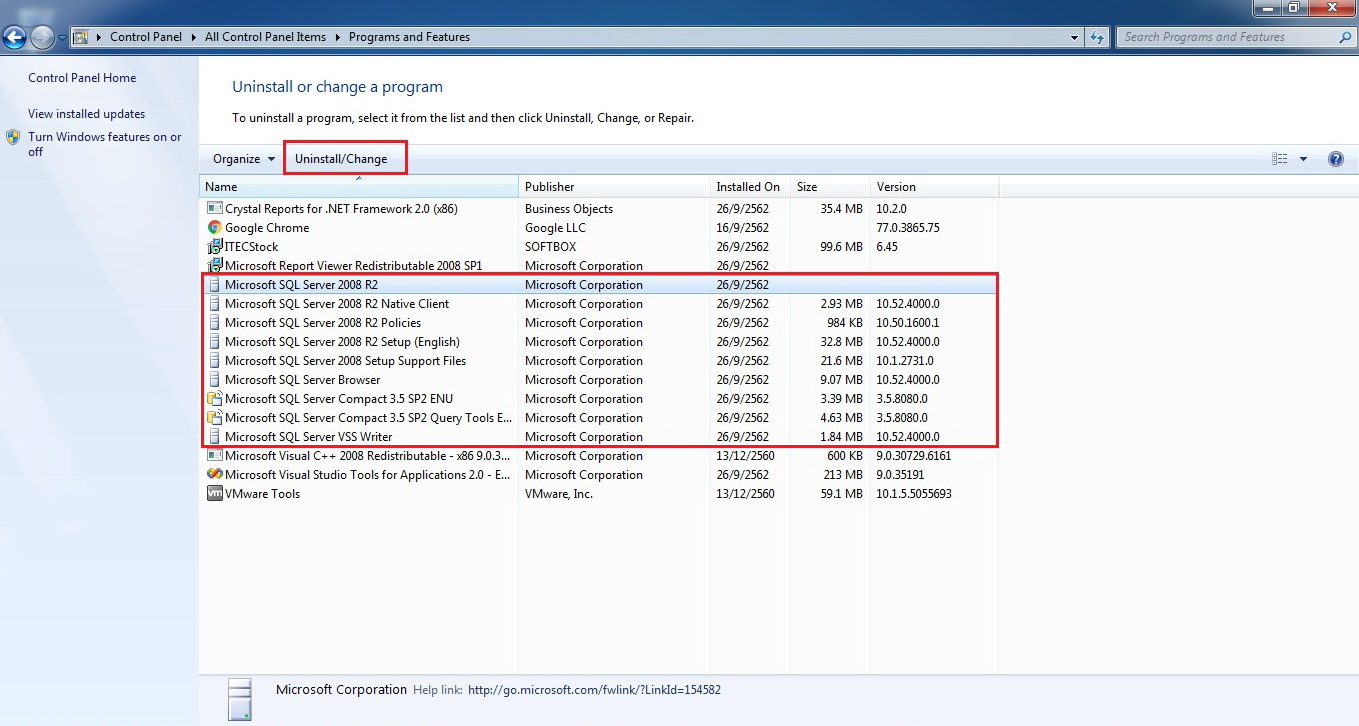Image resolution: width=1359 pixels, height=726 pixels.
Task: Click the Google LLC publisher cell
Action: (x=555, y=228)
